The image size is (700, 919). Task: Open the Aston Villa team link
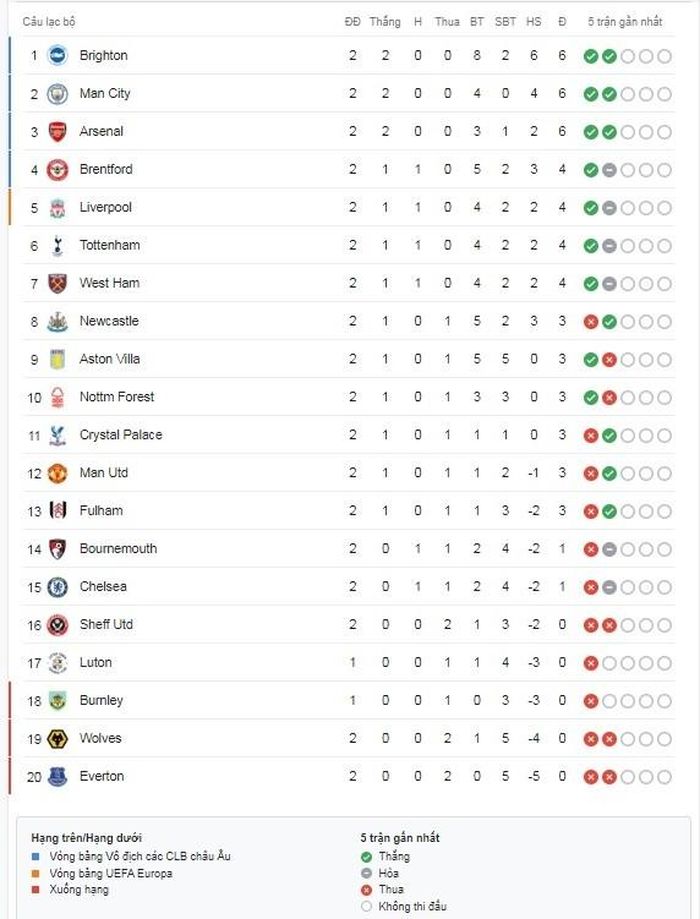(x=110, y=359)
